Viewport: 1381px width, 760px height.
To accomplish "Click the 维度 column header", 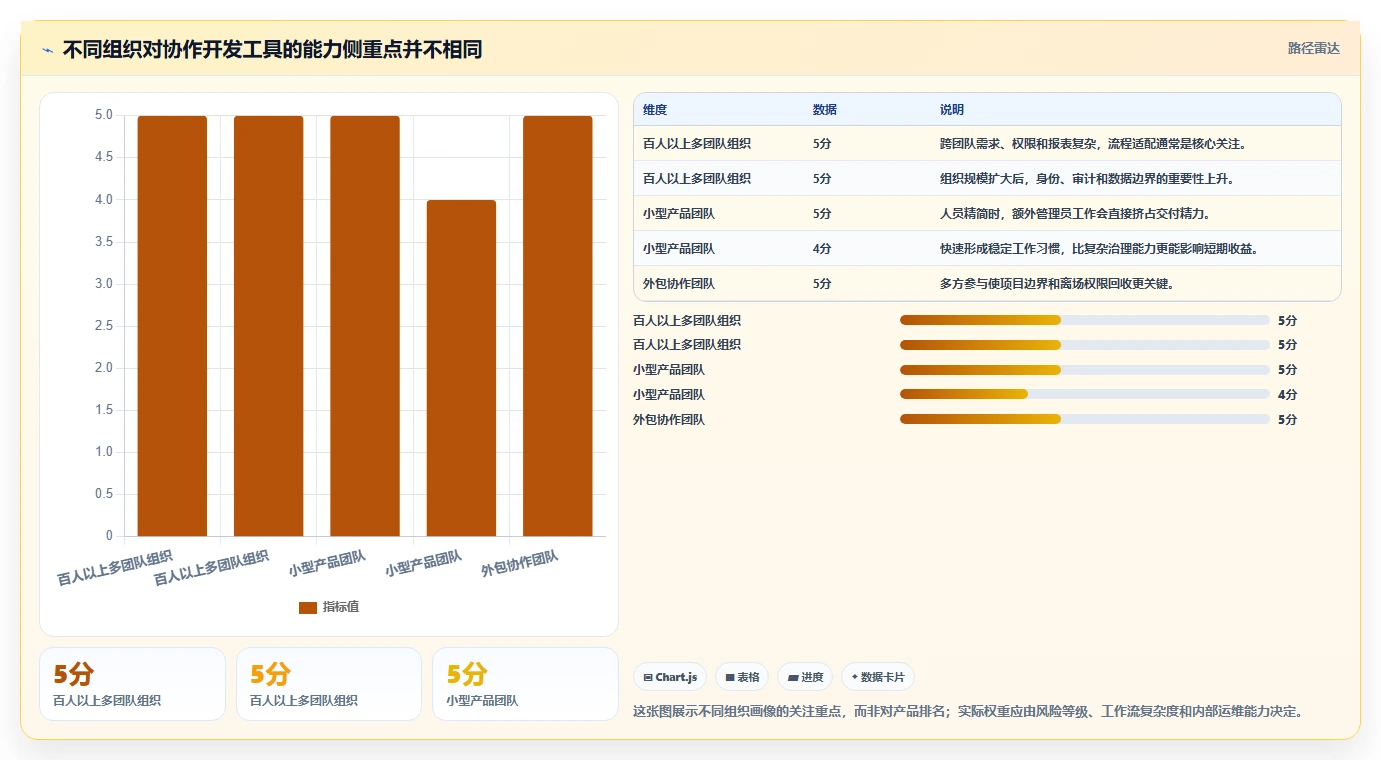I will pyautogui.click(x=655, y=110).
